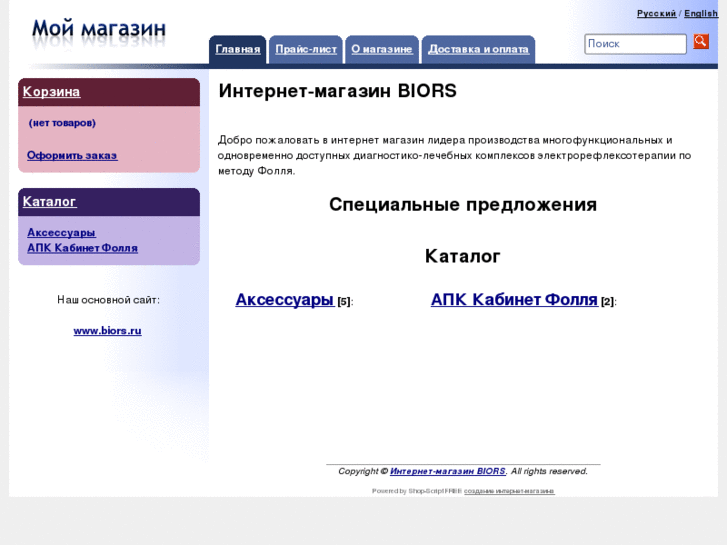The height and width of the screenshot is (545, 727).
Task: Click the Интернет-магазин BIORS heading
Action: click(338, 91)
